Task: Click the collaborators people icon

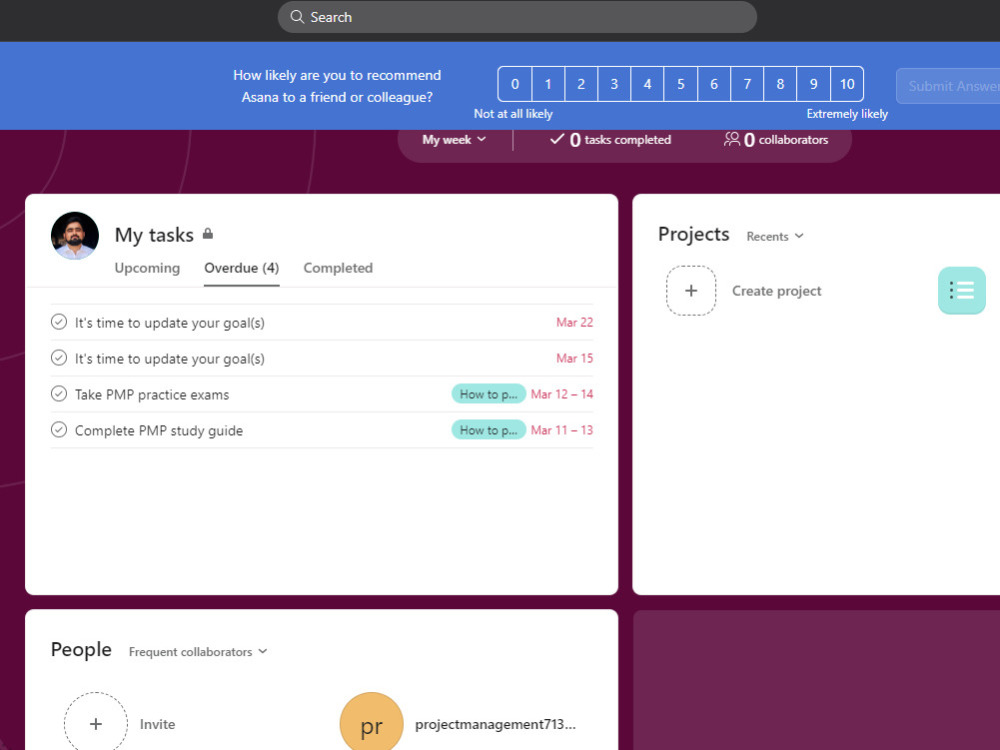Action: point(732,139)
